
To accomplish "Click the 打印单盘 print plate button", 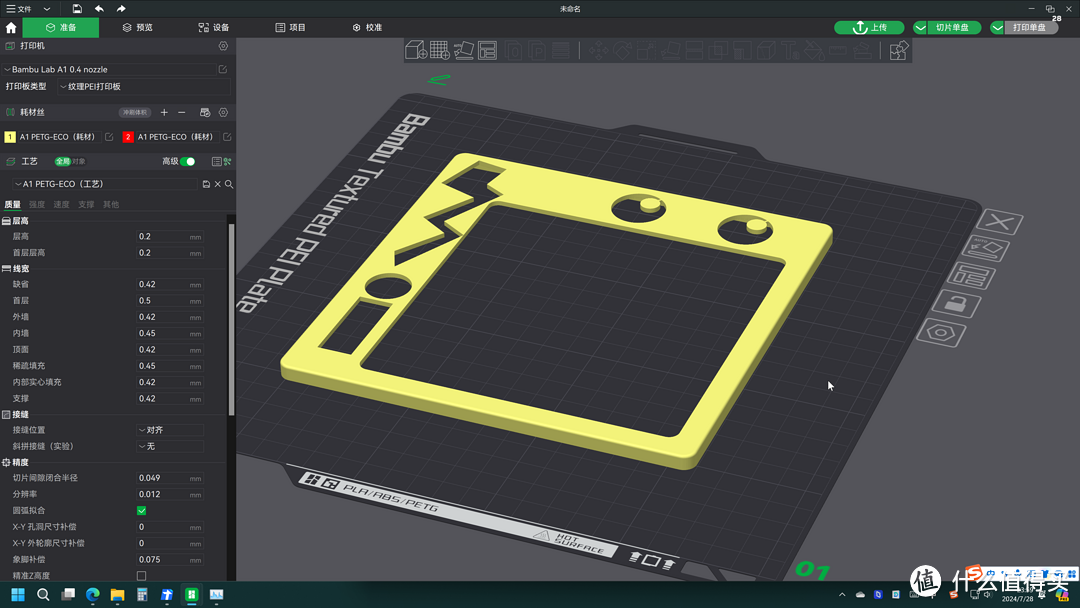I will point(1031,28).
